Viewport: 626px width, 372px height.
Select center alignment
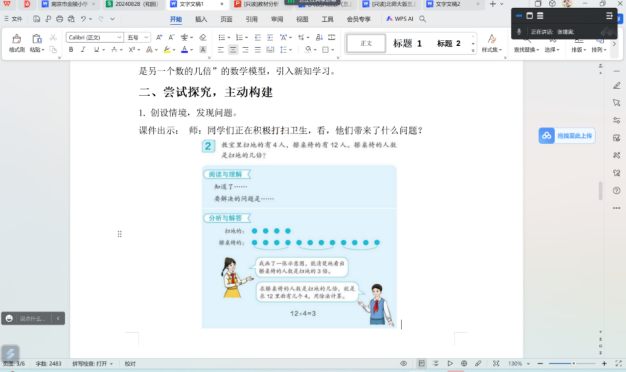click(x=233, y=49)
